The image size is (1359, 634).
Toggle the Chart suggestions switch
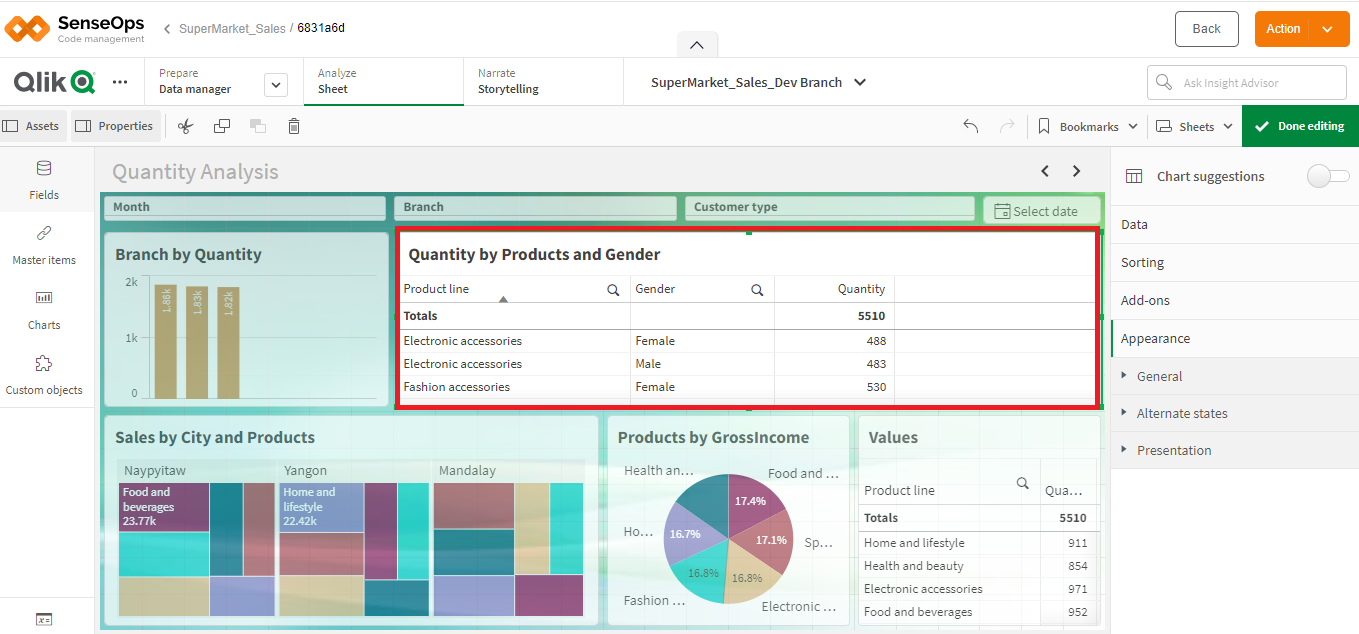pos(1327,176)
